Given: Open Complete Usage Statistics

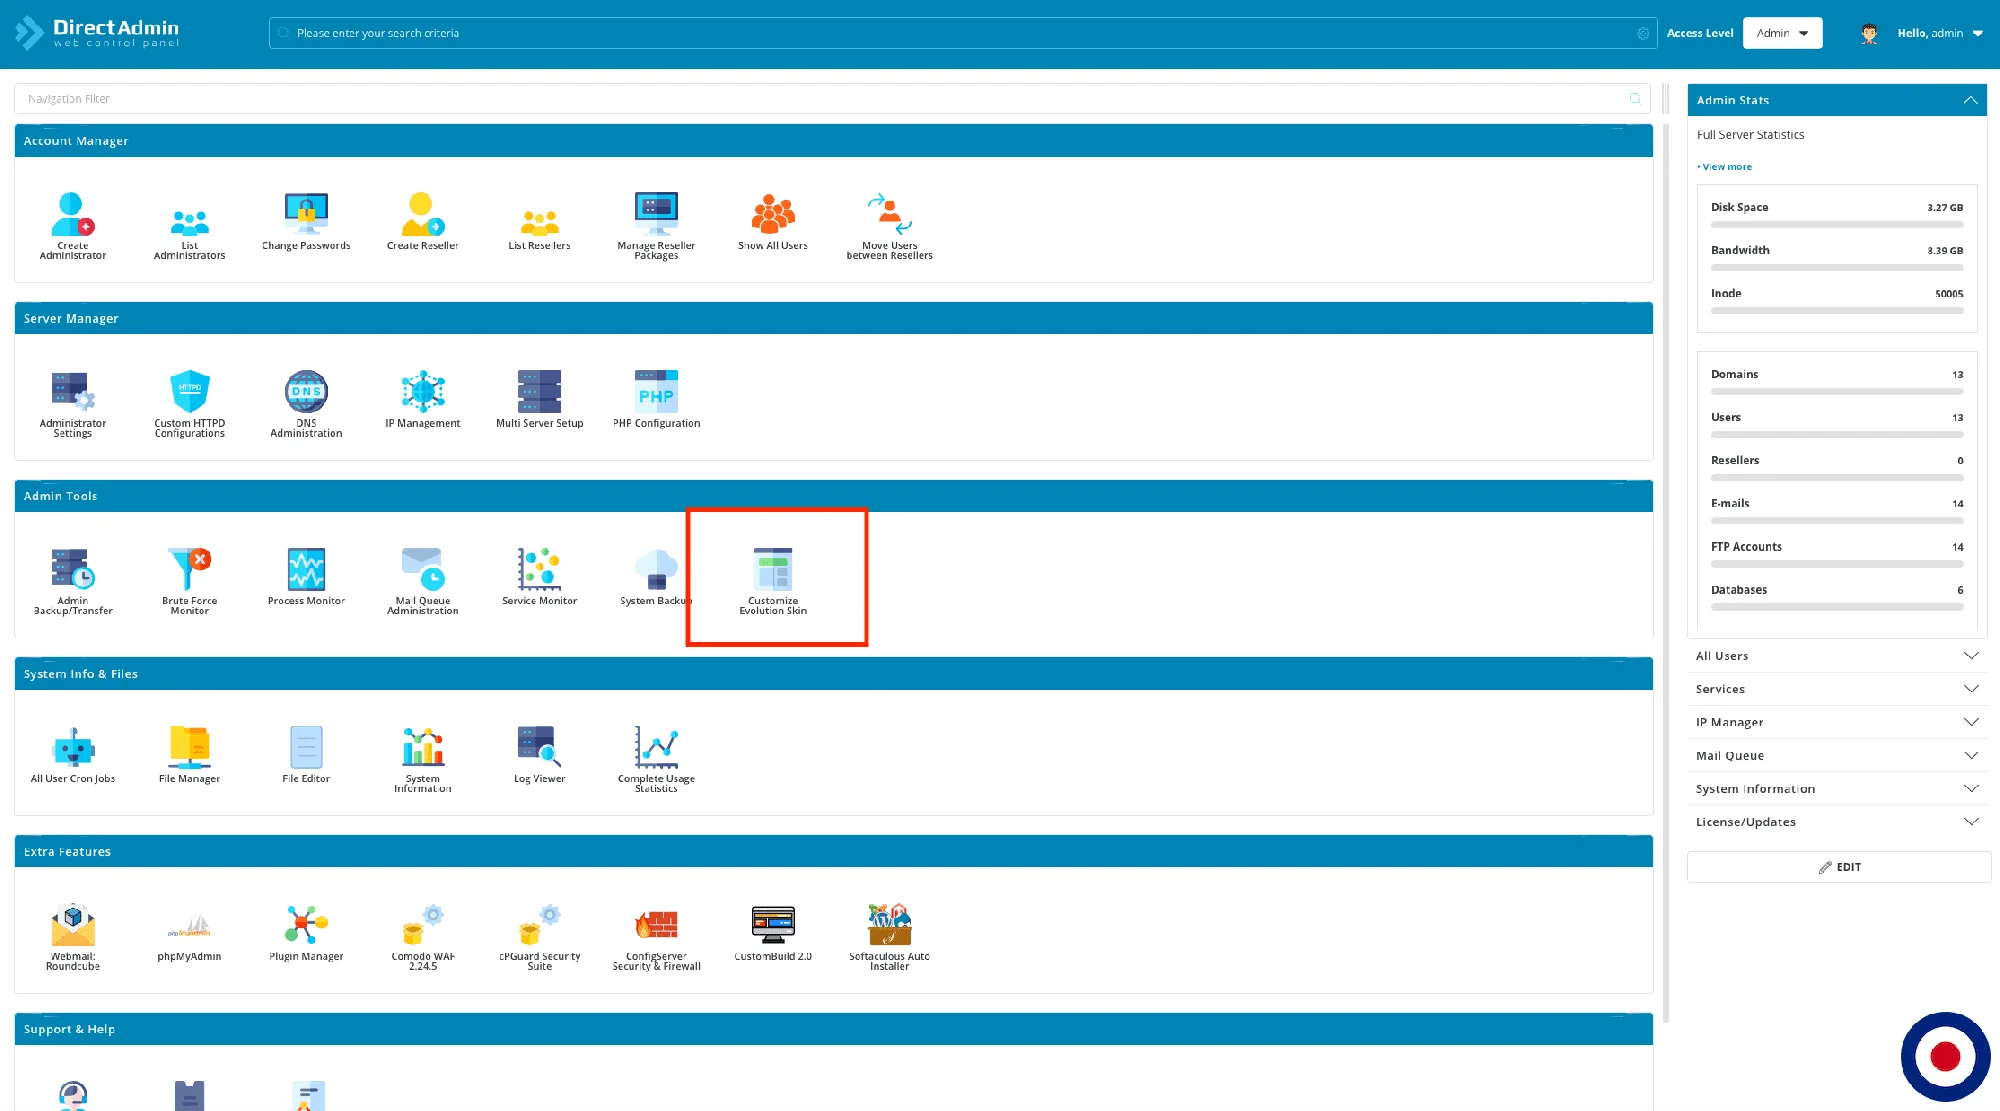Looking at the screenshot, I should point(656,759).
